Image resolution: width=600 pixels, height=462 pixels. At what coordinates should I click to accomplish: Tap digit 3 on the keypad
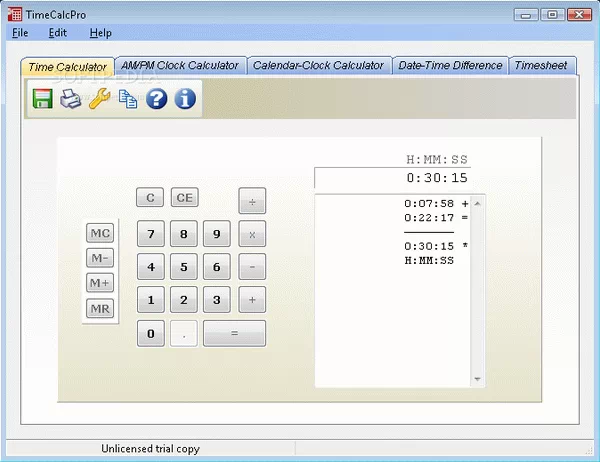tap(217, 300)
